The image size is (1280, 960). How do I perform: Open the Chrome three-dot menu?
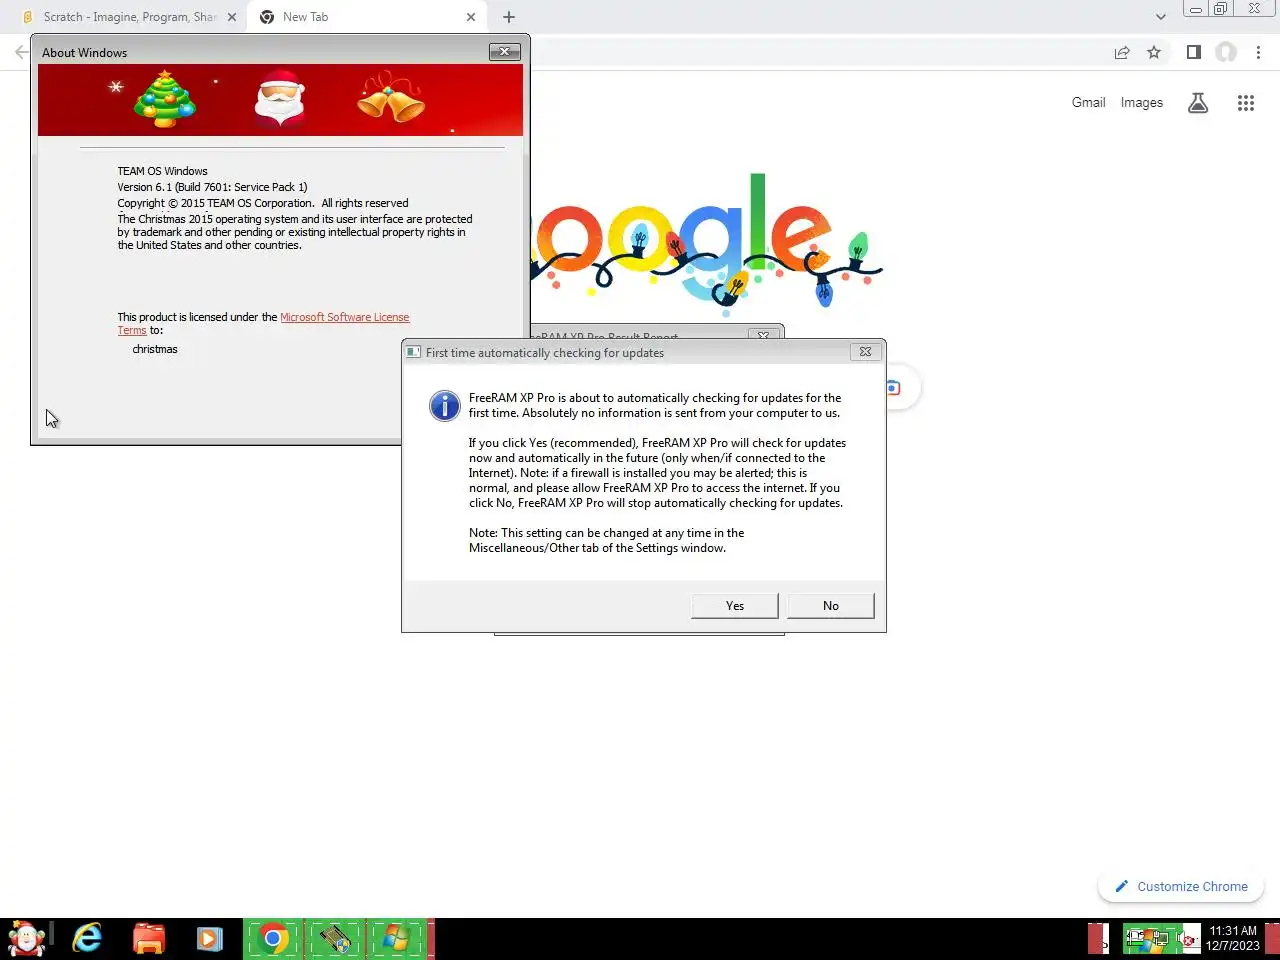1258,52
